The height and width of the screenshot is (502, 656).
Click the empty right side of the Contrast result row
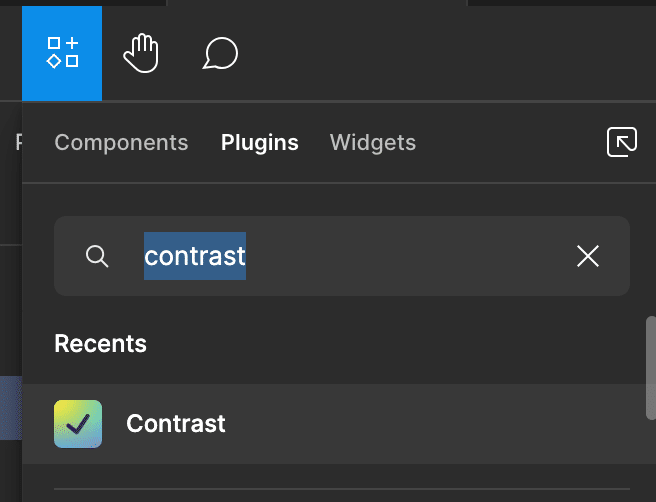click(435, 424)
